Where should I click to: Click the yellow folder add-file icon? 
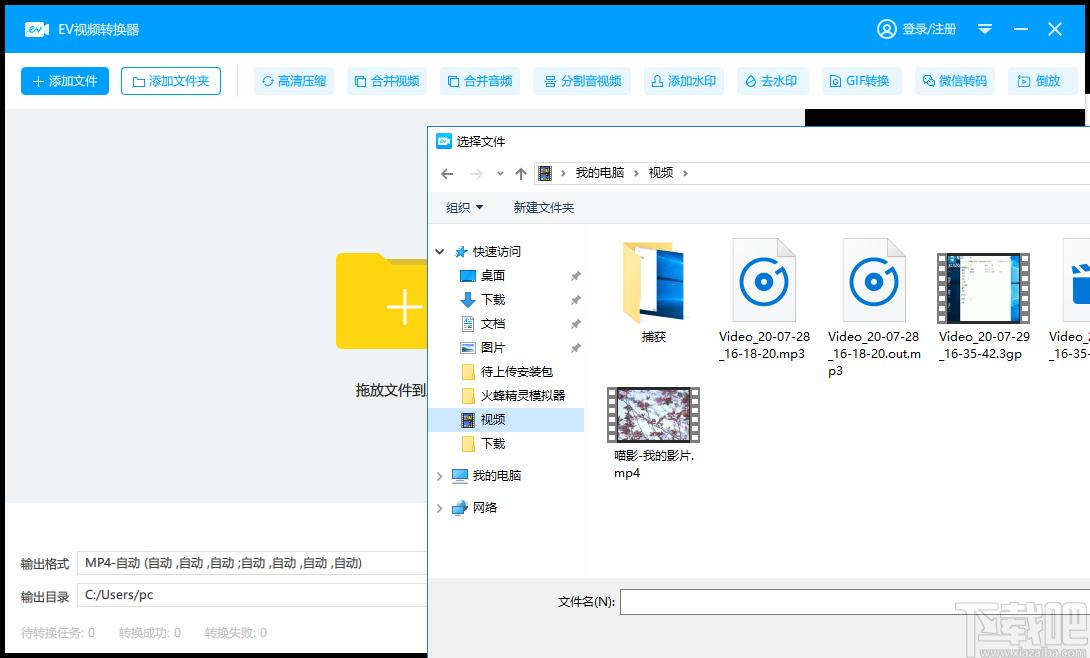coord(381,302)
